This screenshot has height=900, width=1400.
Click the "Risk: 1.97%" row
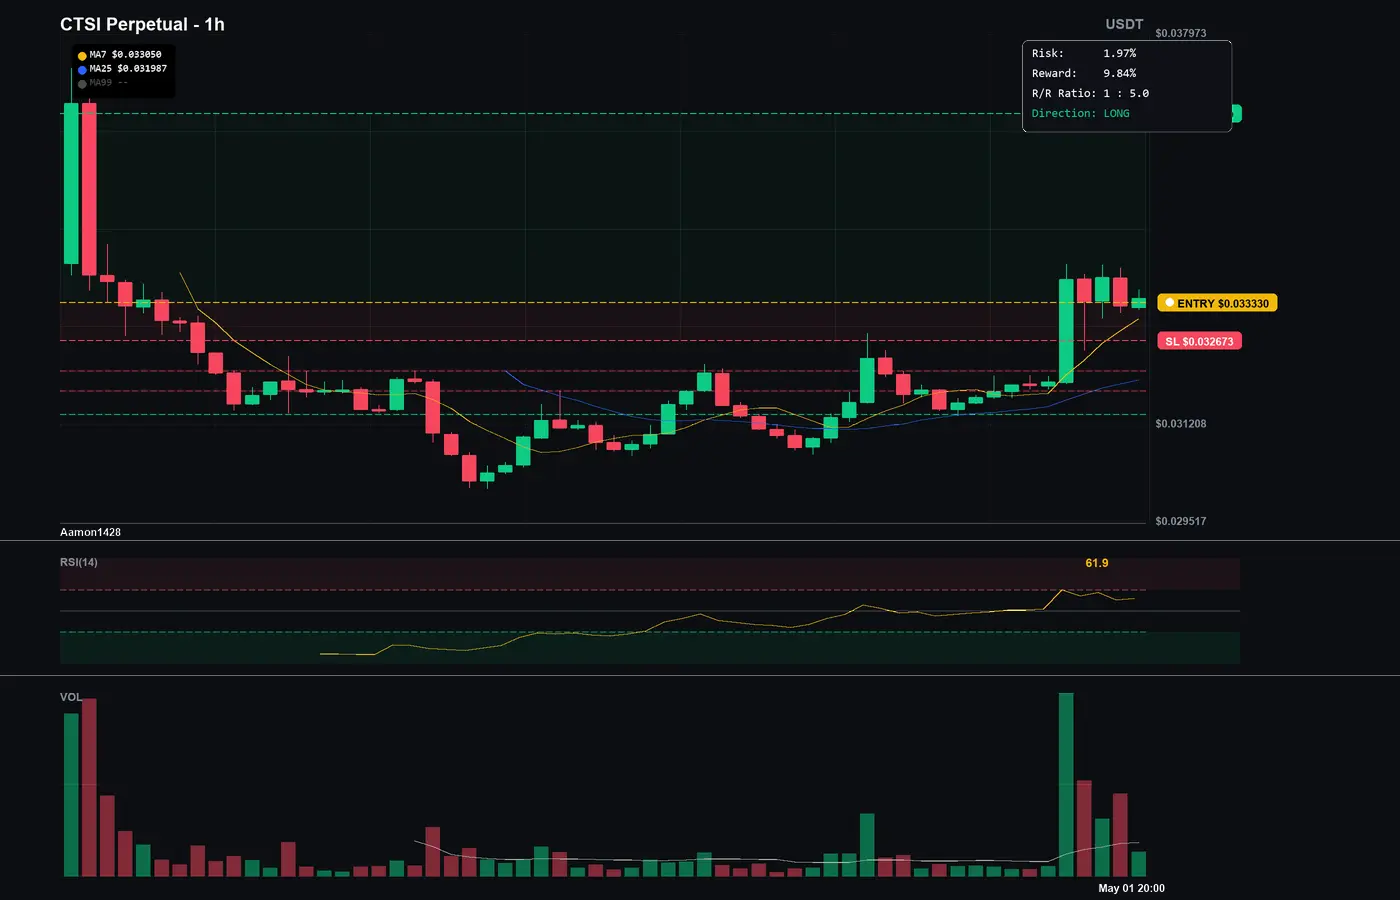click(x=1084, y=53)
